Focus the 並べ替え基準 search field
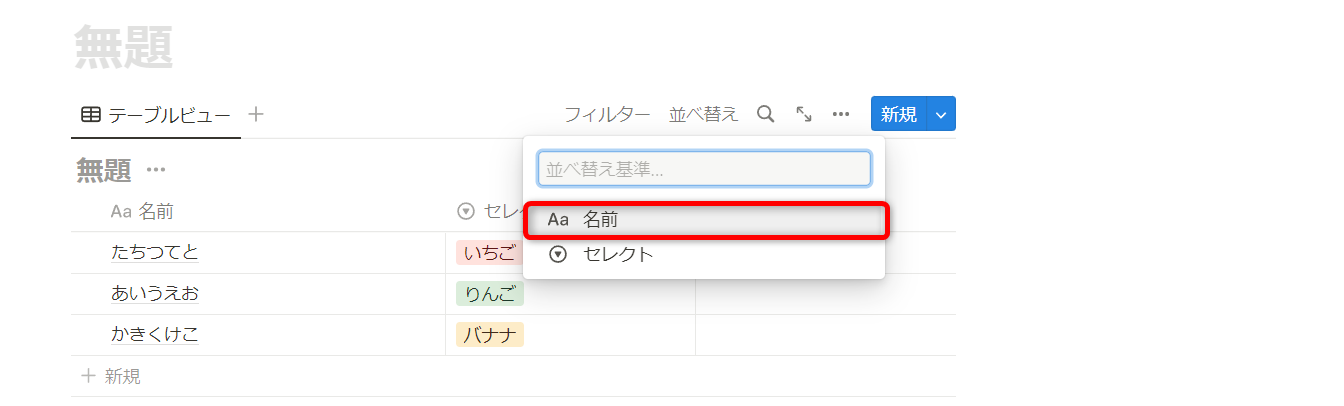This screenshot has height=406, width=1344. click(704, 169)
